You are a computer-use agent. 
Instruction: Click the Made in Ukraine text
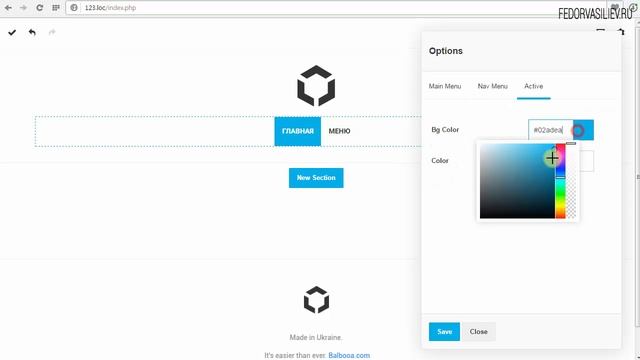pos(316,338)
